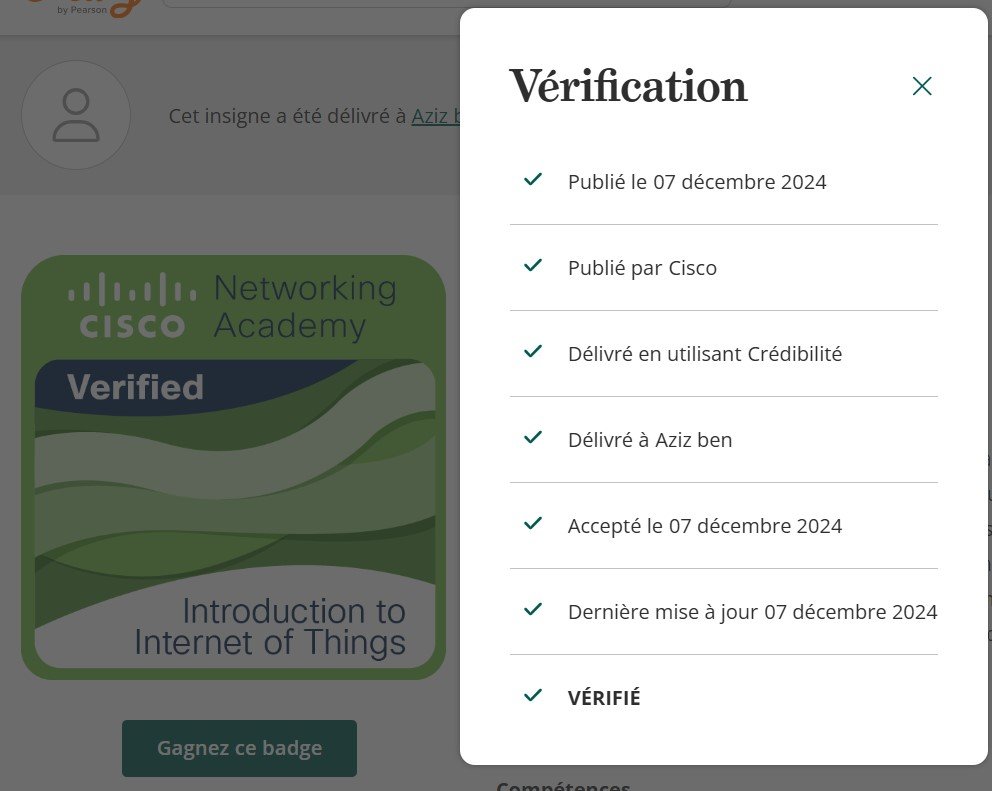Click the checkmark next to Dernière mise à jour
Image resolution: width=992 pixels, height=791 pixels.
click(533, 610)
